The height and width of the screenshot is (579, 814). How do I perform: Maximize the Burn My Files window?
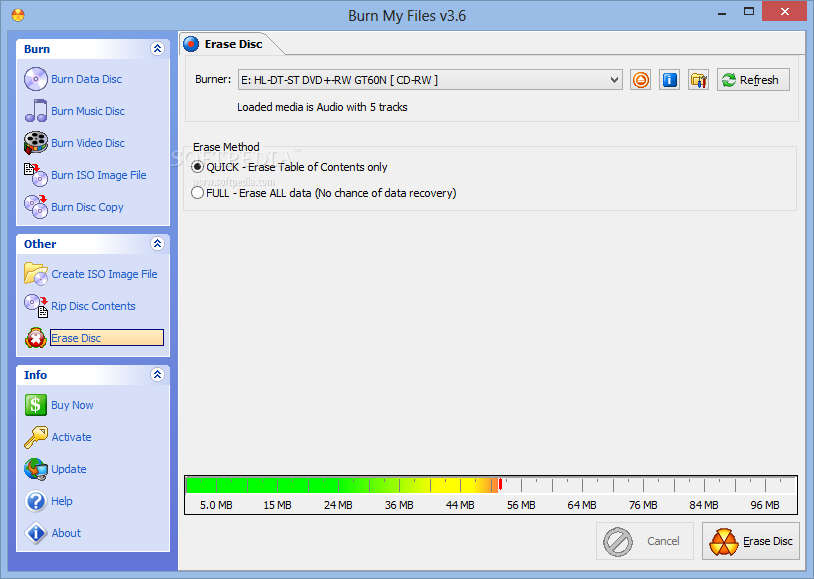[749, 11]
